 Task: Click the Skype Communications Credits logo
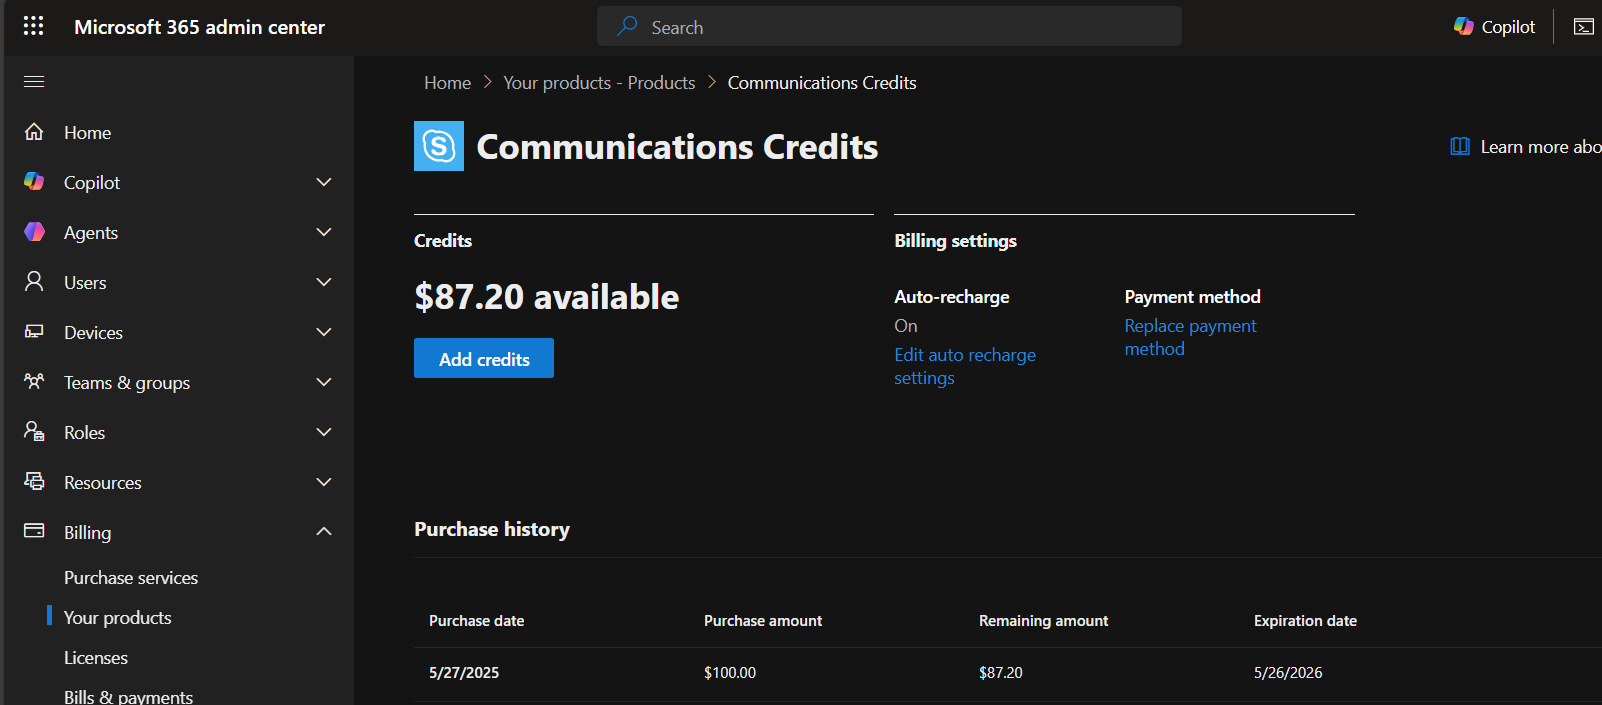(439, 146)
